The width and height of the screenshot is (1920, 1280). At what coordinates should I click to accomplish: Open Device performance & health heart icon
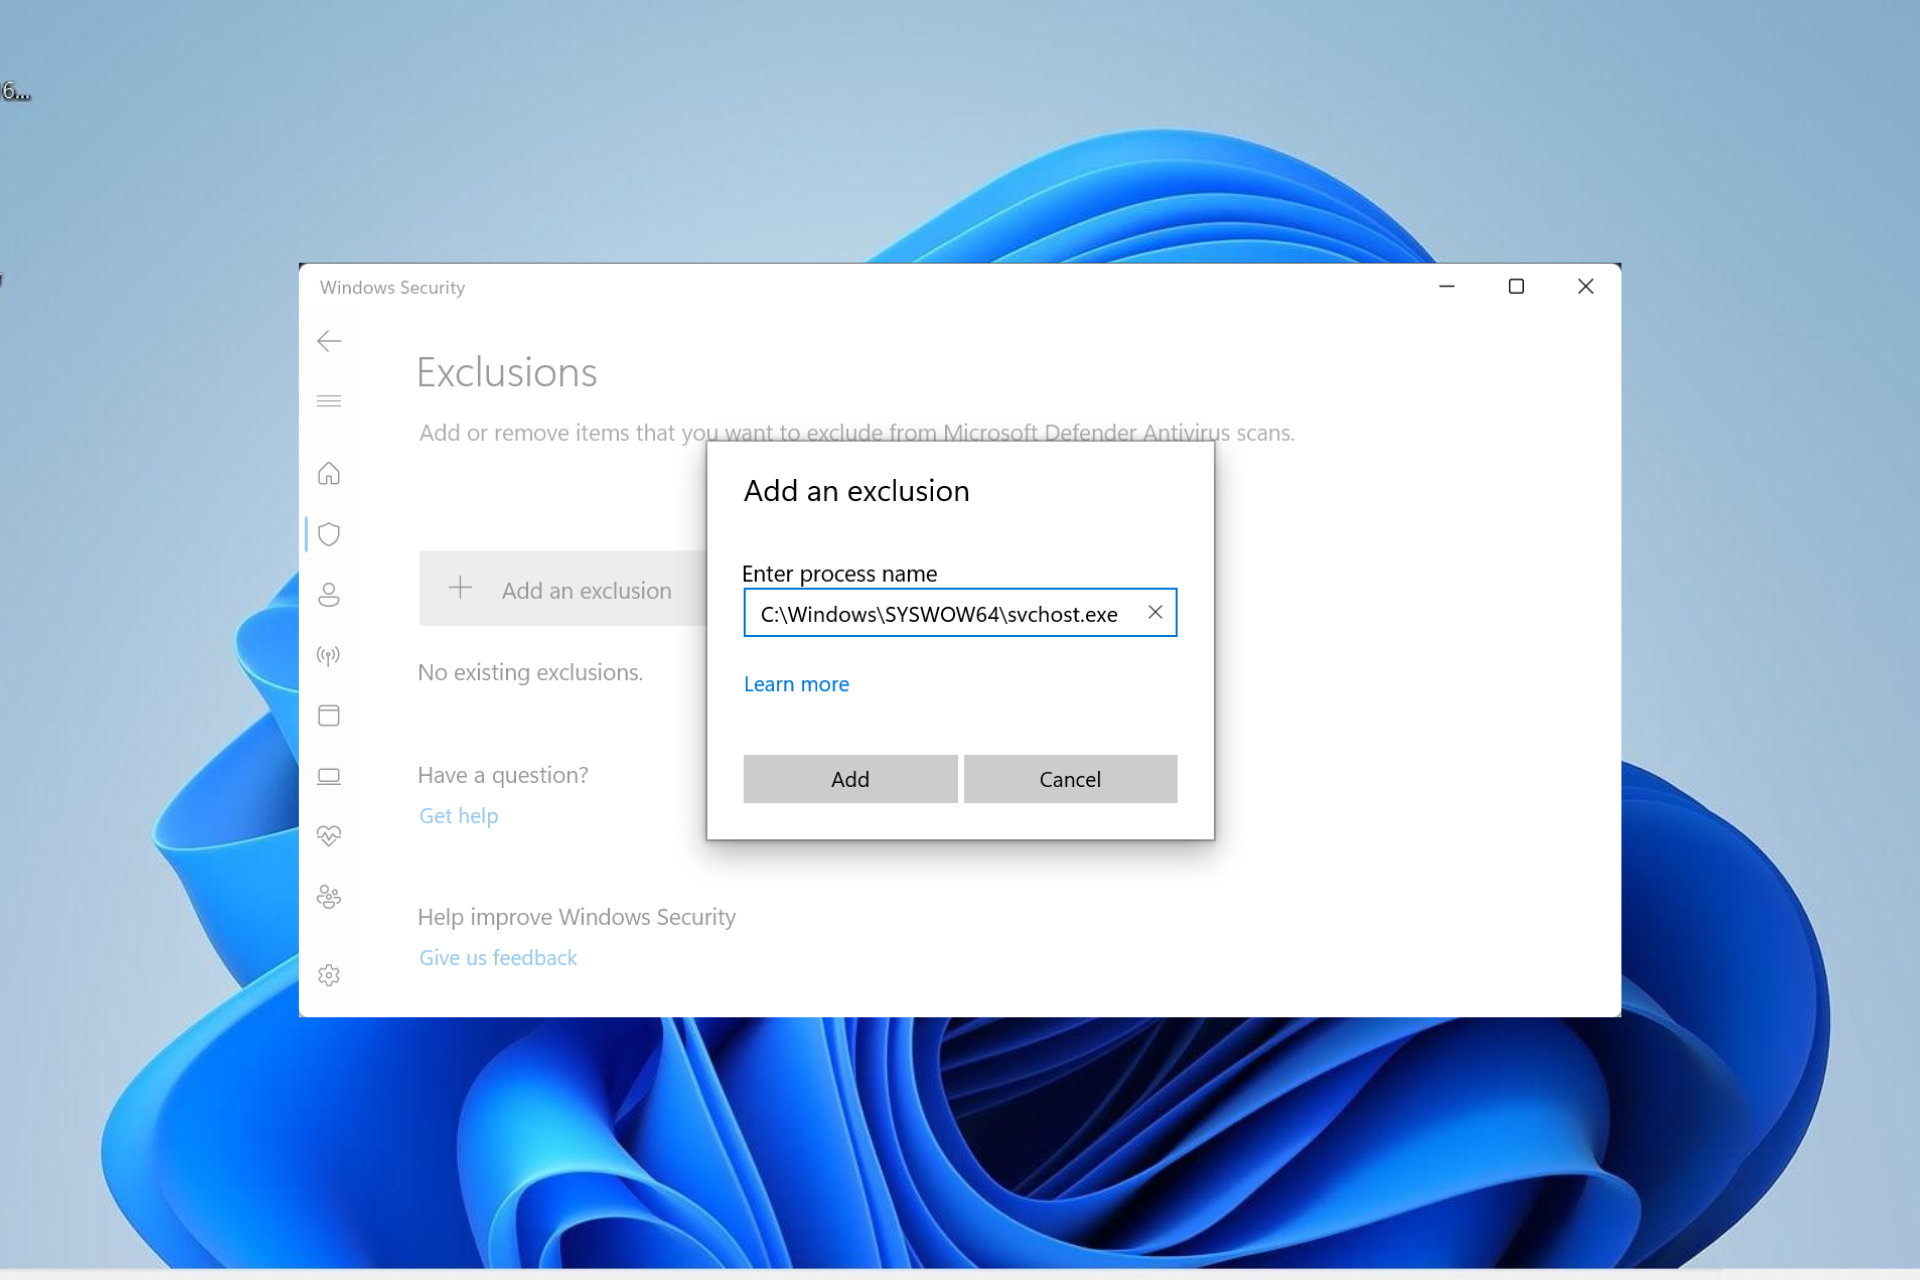pos(329,835)
